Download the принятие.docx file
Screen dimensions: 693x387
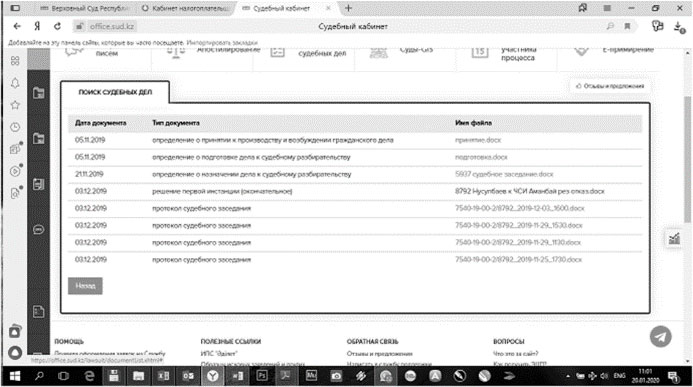pyautogui.click(x=478, y=140)
